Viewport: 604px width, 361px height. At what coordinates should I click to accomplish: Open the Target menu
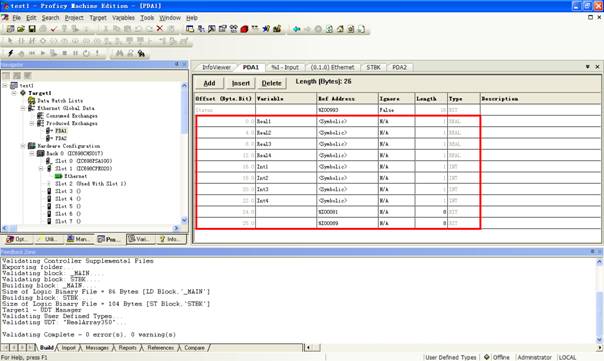(98, 18)
